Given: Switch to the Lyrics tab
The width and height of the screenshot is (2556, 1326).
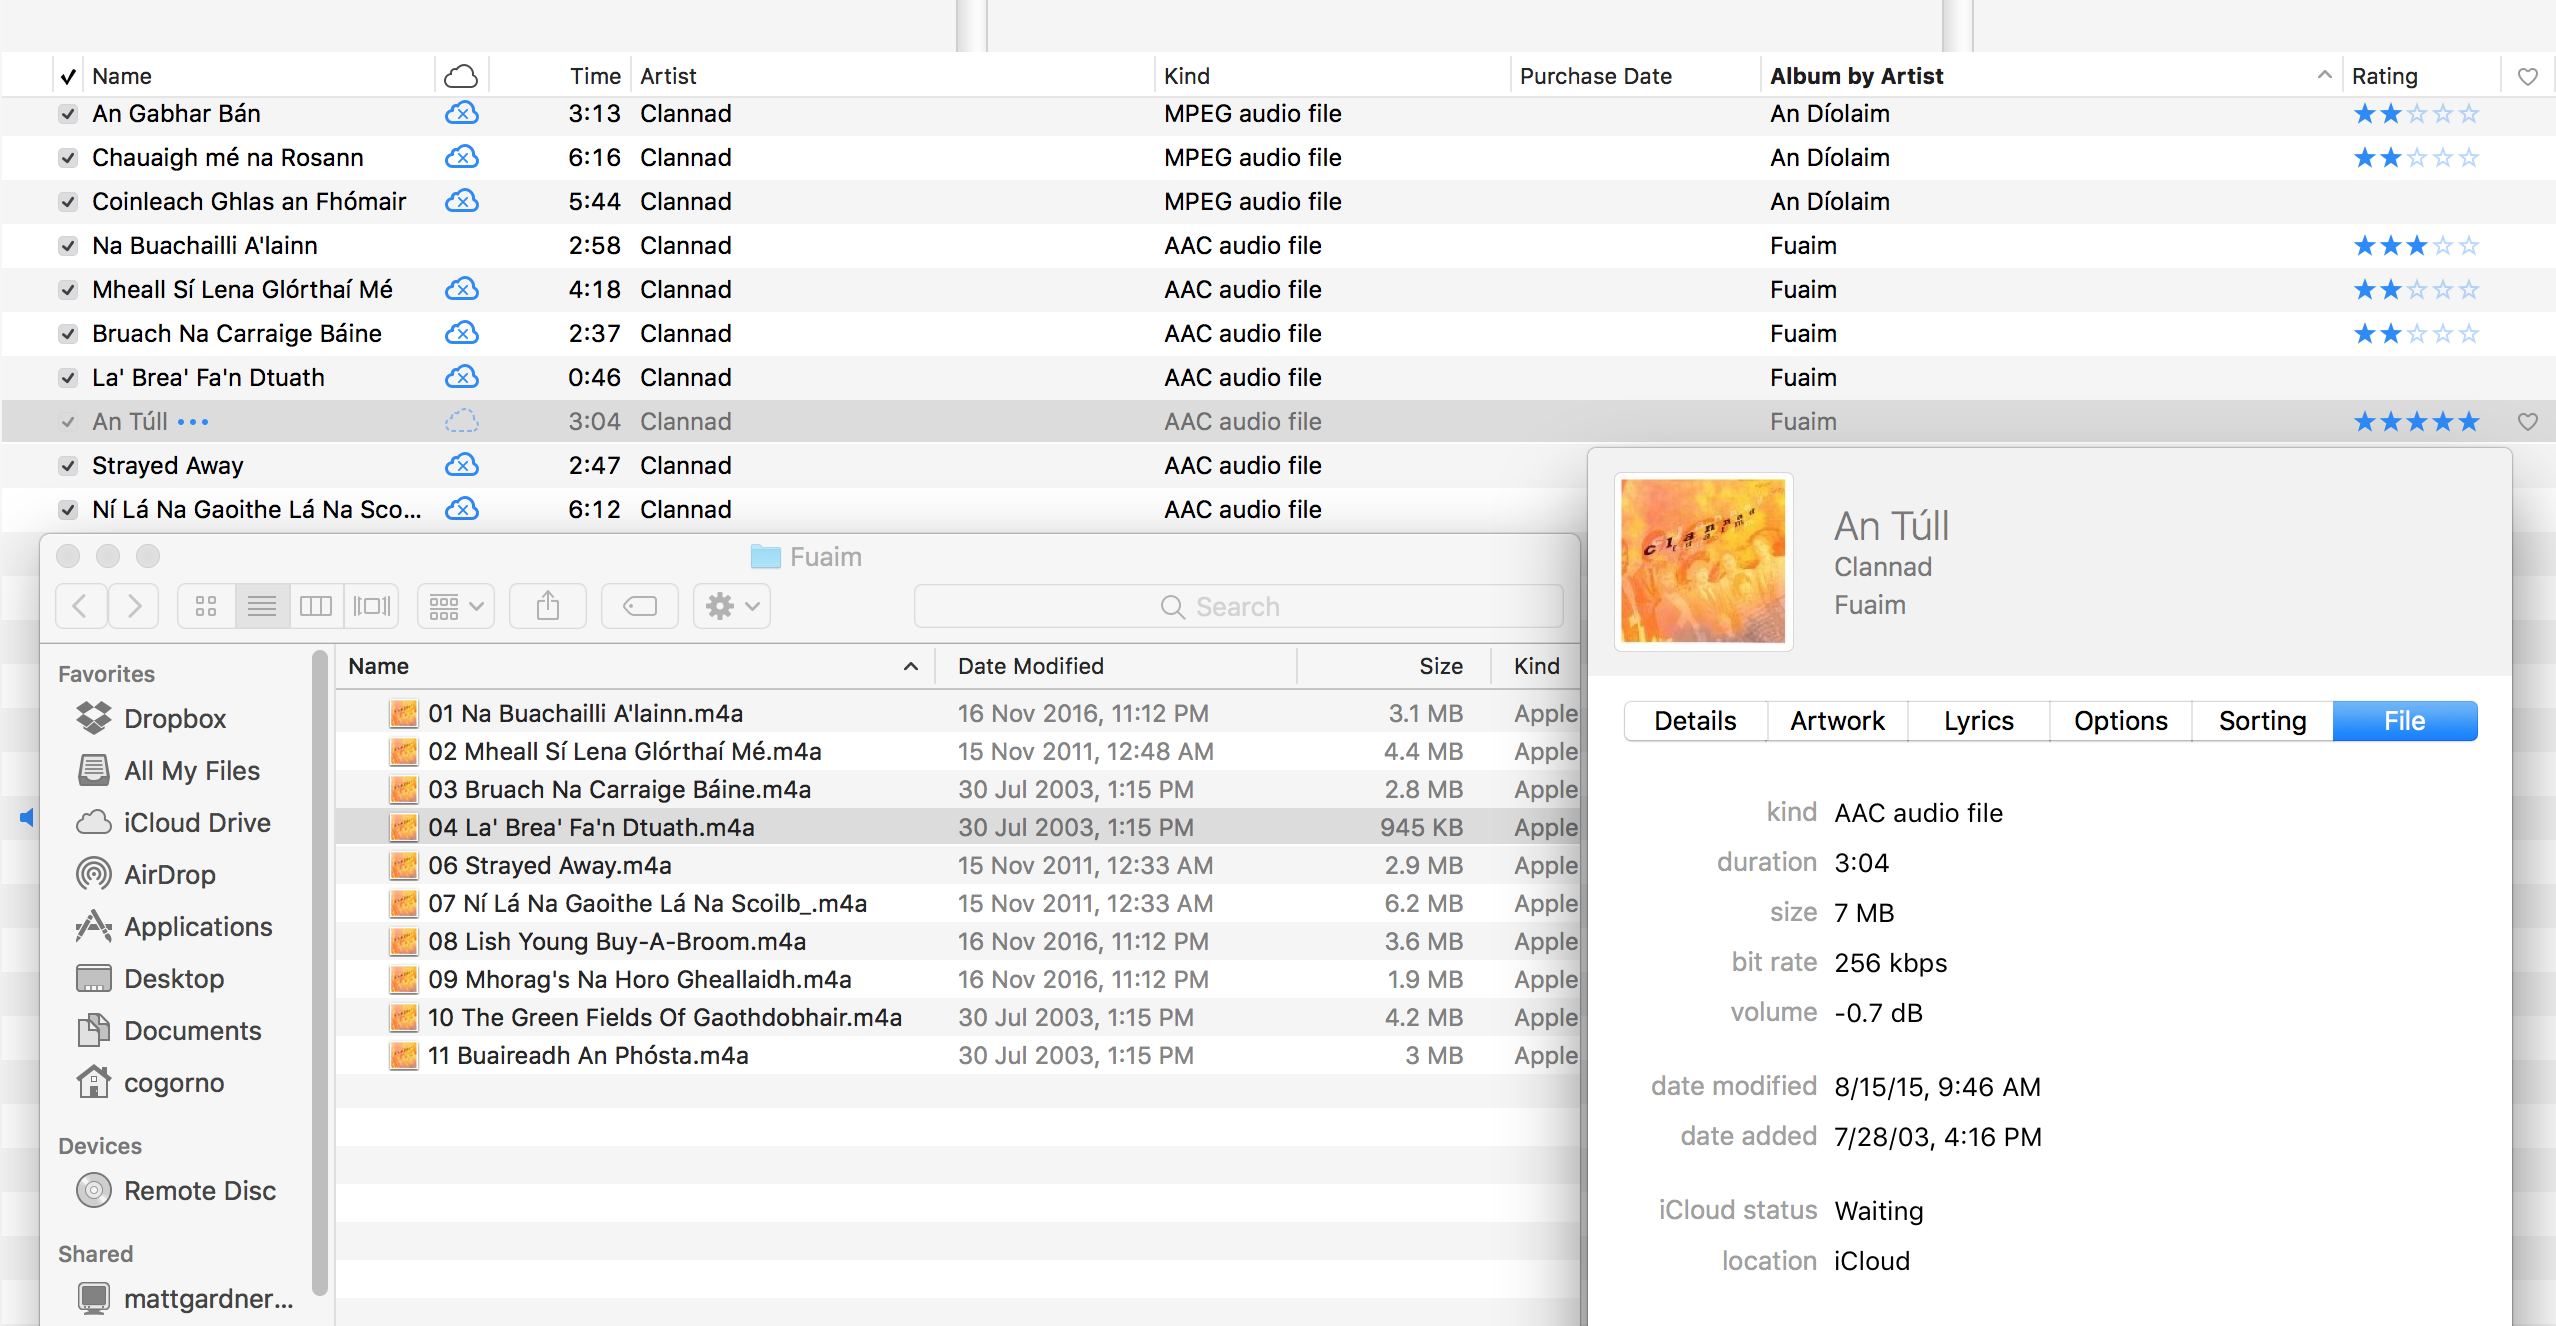Looking at the screenshot, I should click(x=1978, y=721).
